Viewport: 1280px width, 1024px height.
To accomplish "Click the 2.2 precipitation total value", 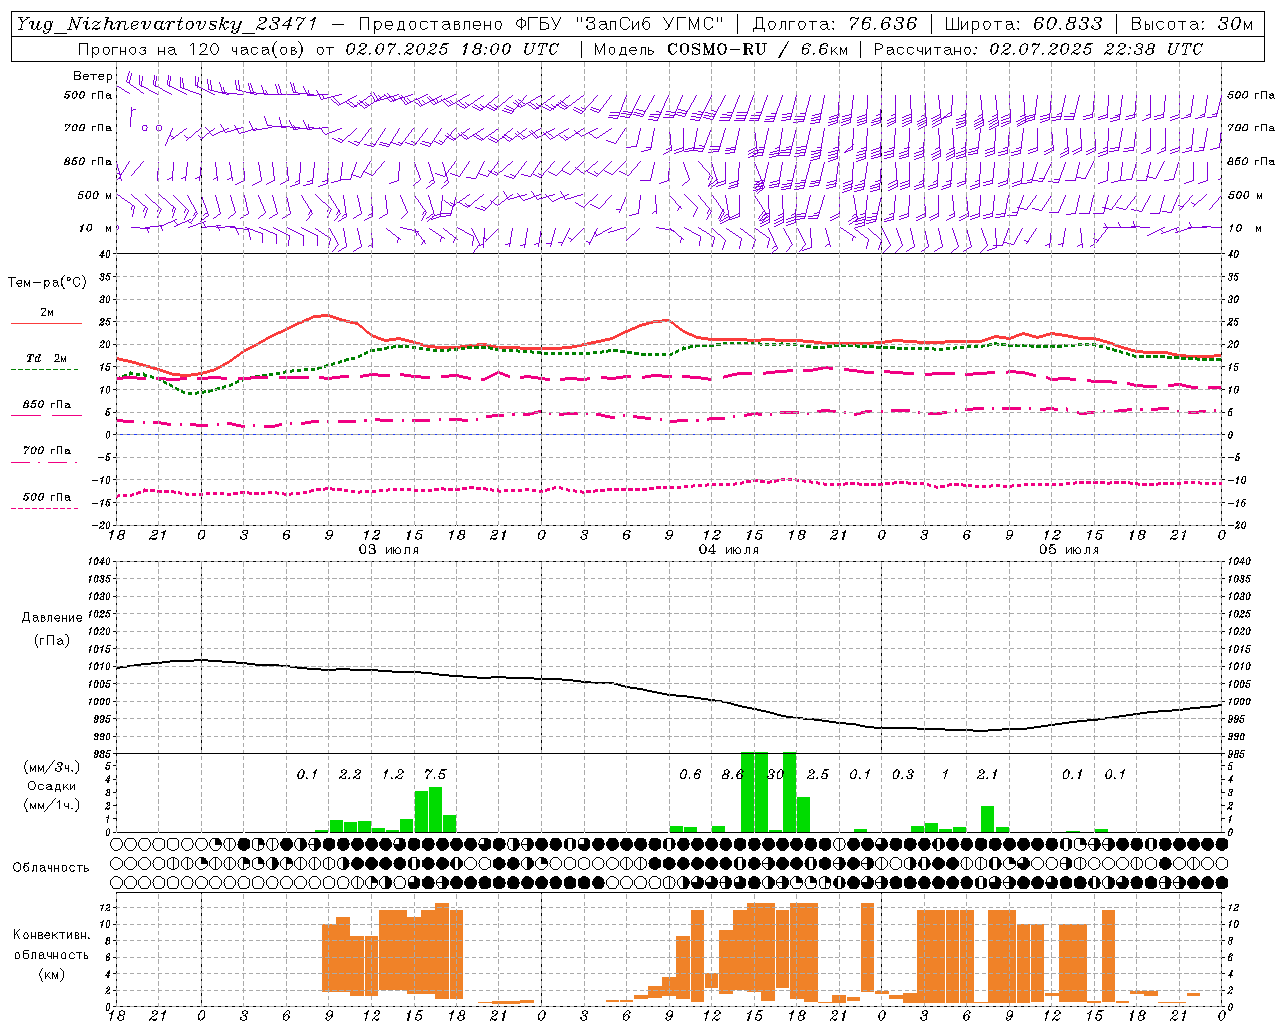I will point(350,774).
